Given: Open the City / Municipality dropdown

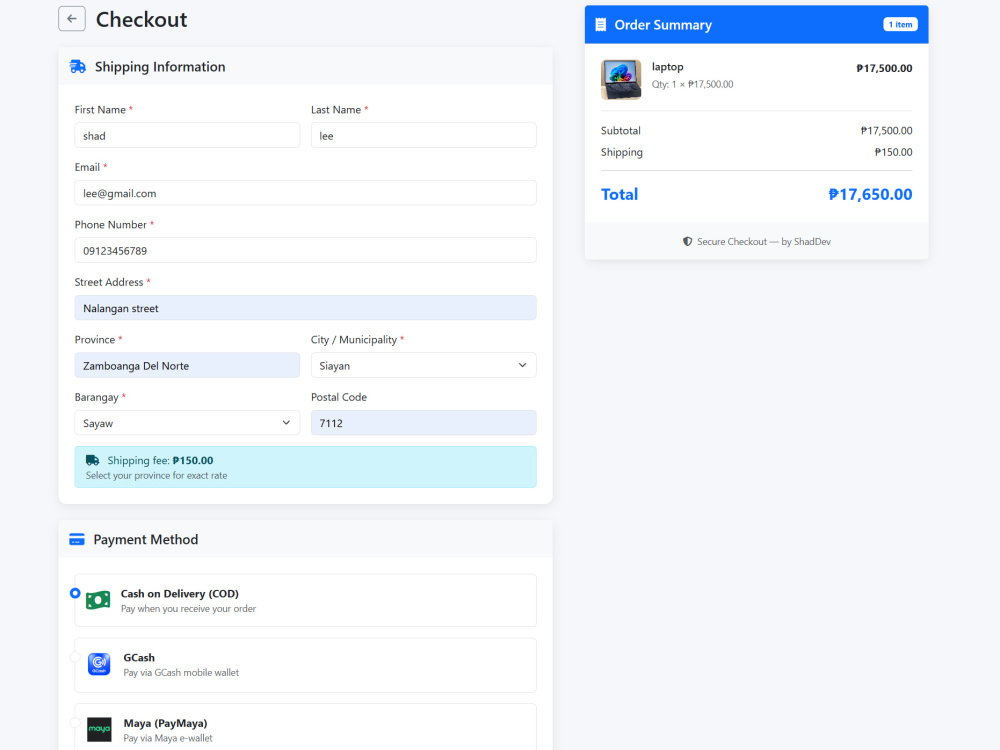Looking at the screenshot, I should [x=423, y=365].
